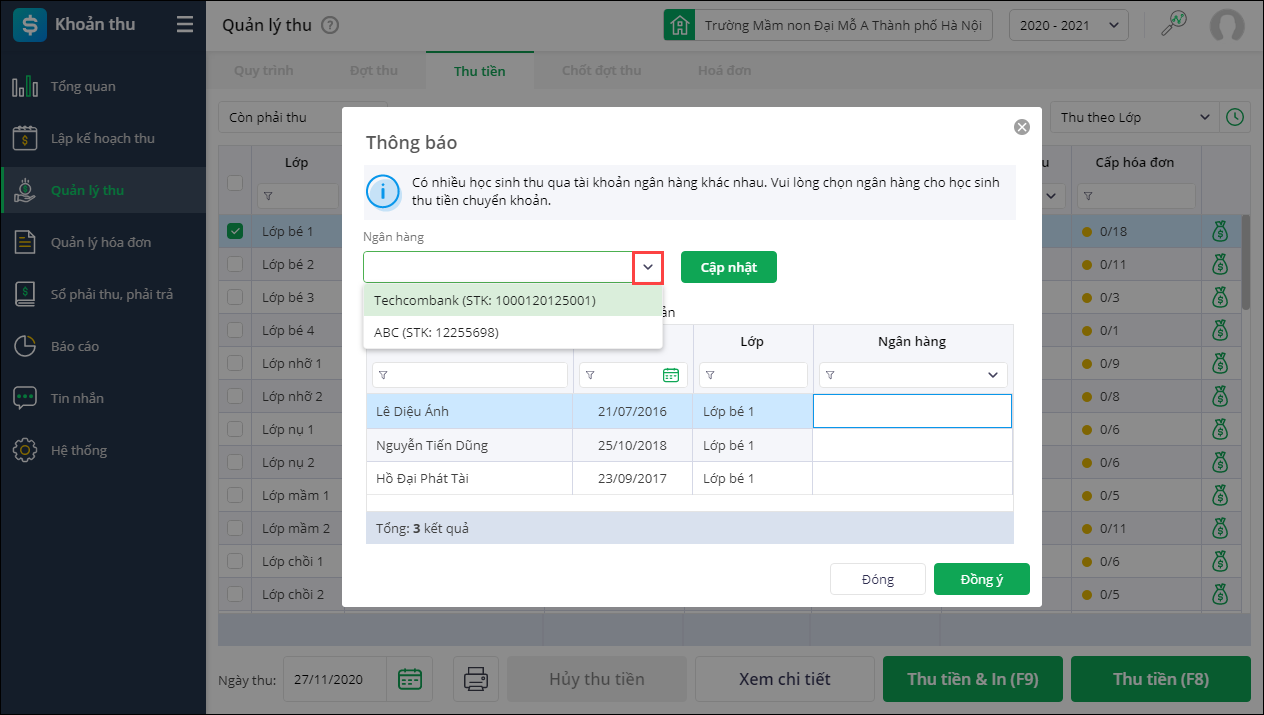Click the money bag icon for Lớp bé 1

click(x=1219, y=232)
